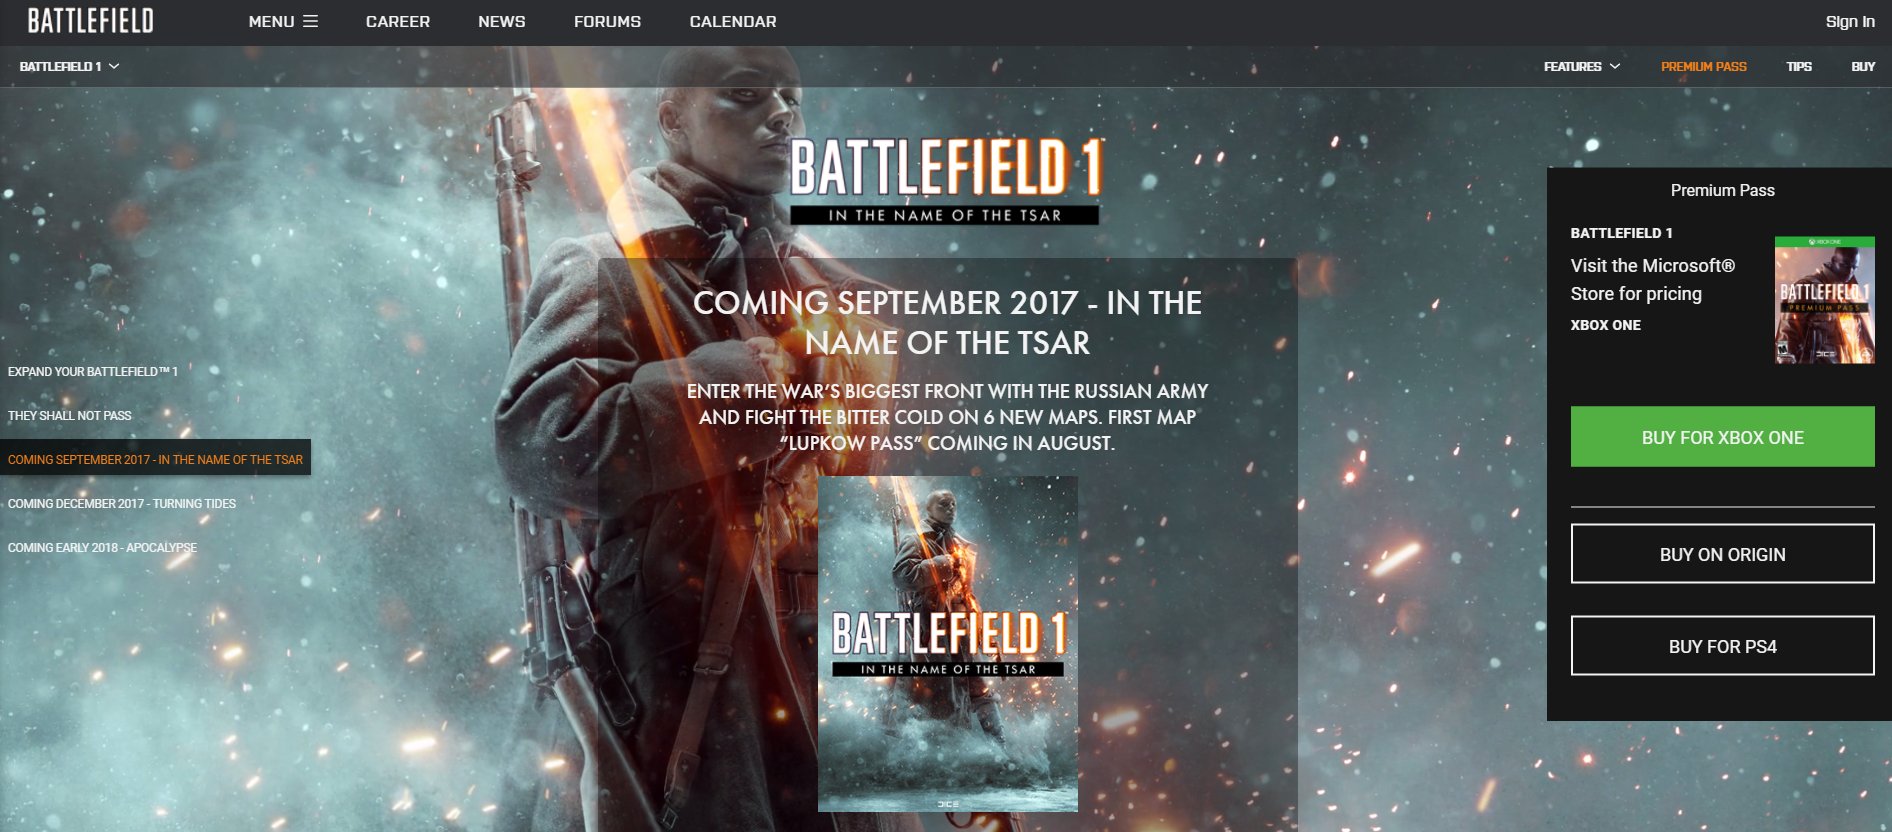This screenshot has width=1892, height=832.
Task: Click Buy on Origin button
Action: (x=1722, y=554)
